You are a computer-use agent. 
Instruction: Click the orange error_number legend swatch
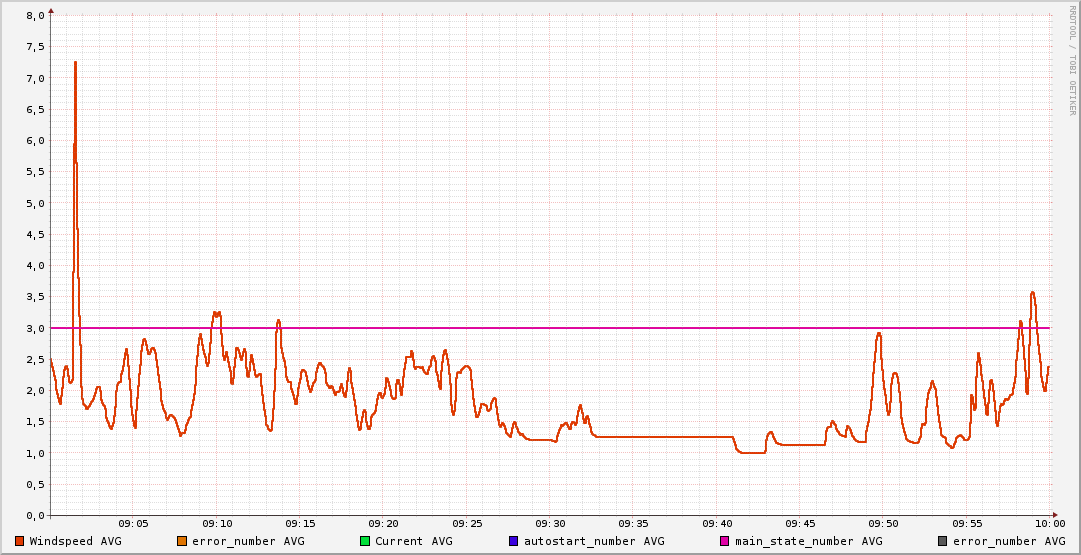(182, 541)
